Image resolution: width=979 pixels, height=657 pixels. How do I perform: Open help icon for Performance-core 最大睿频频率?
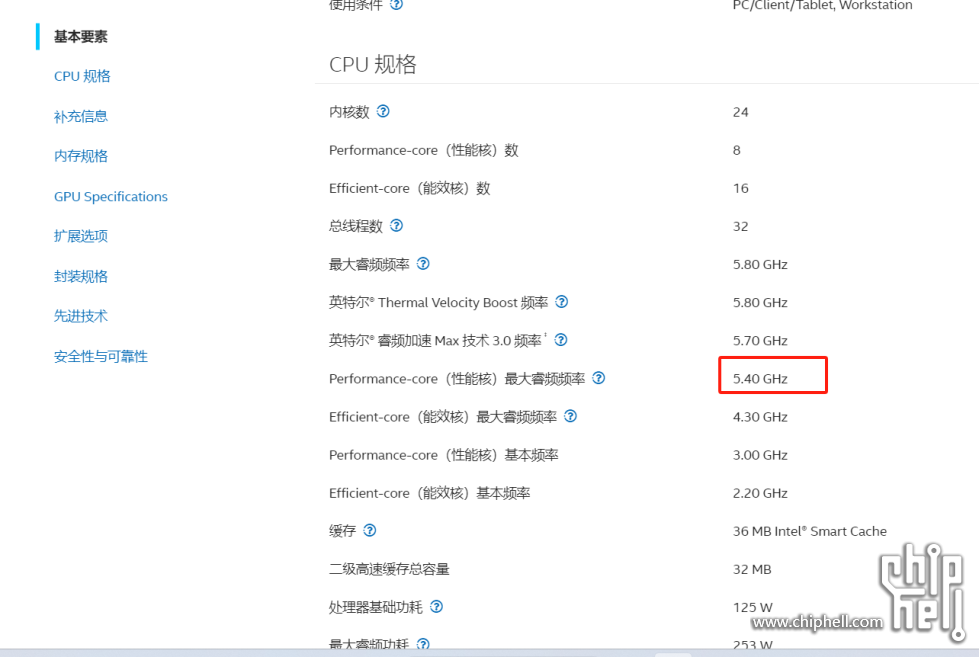point(599,378)
